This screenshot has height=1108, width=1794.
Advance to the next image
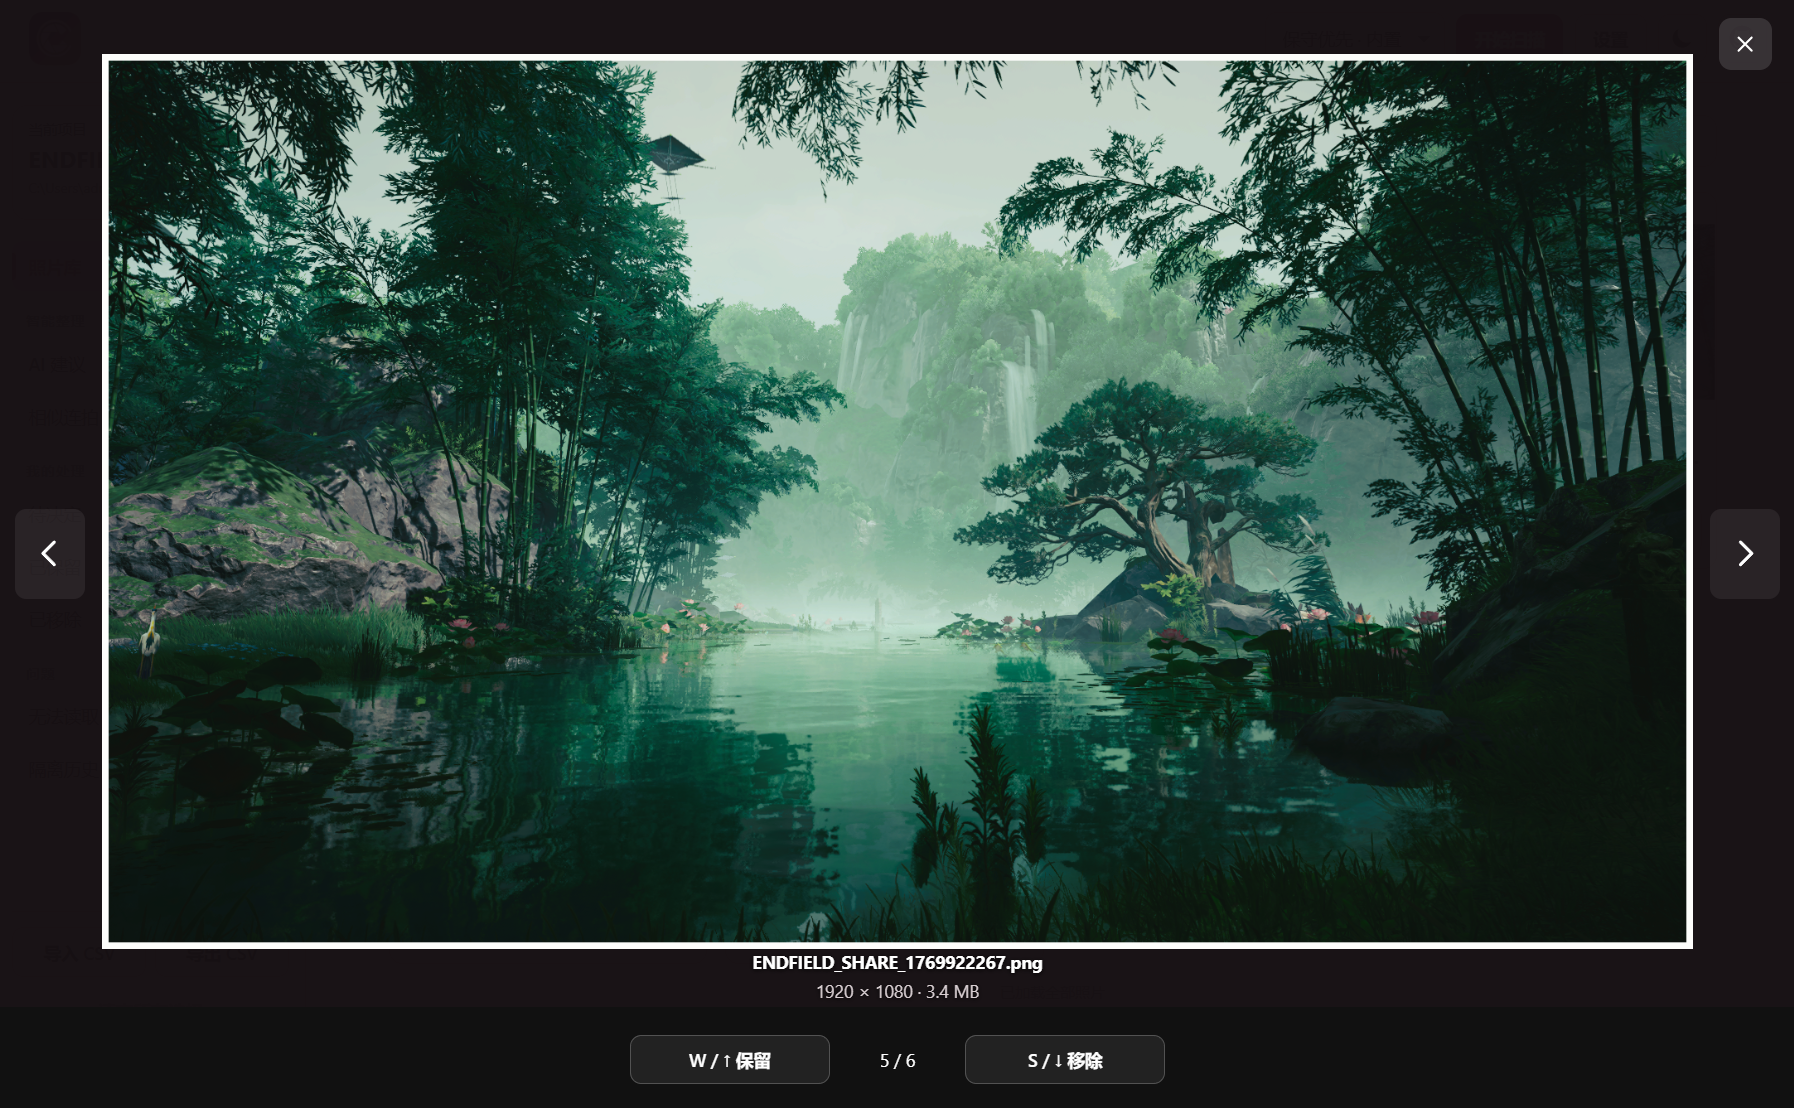tap(1745, 554)
